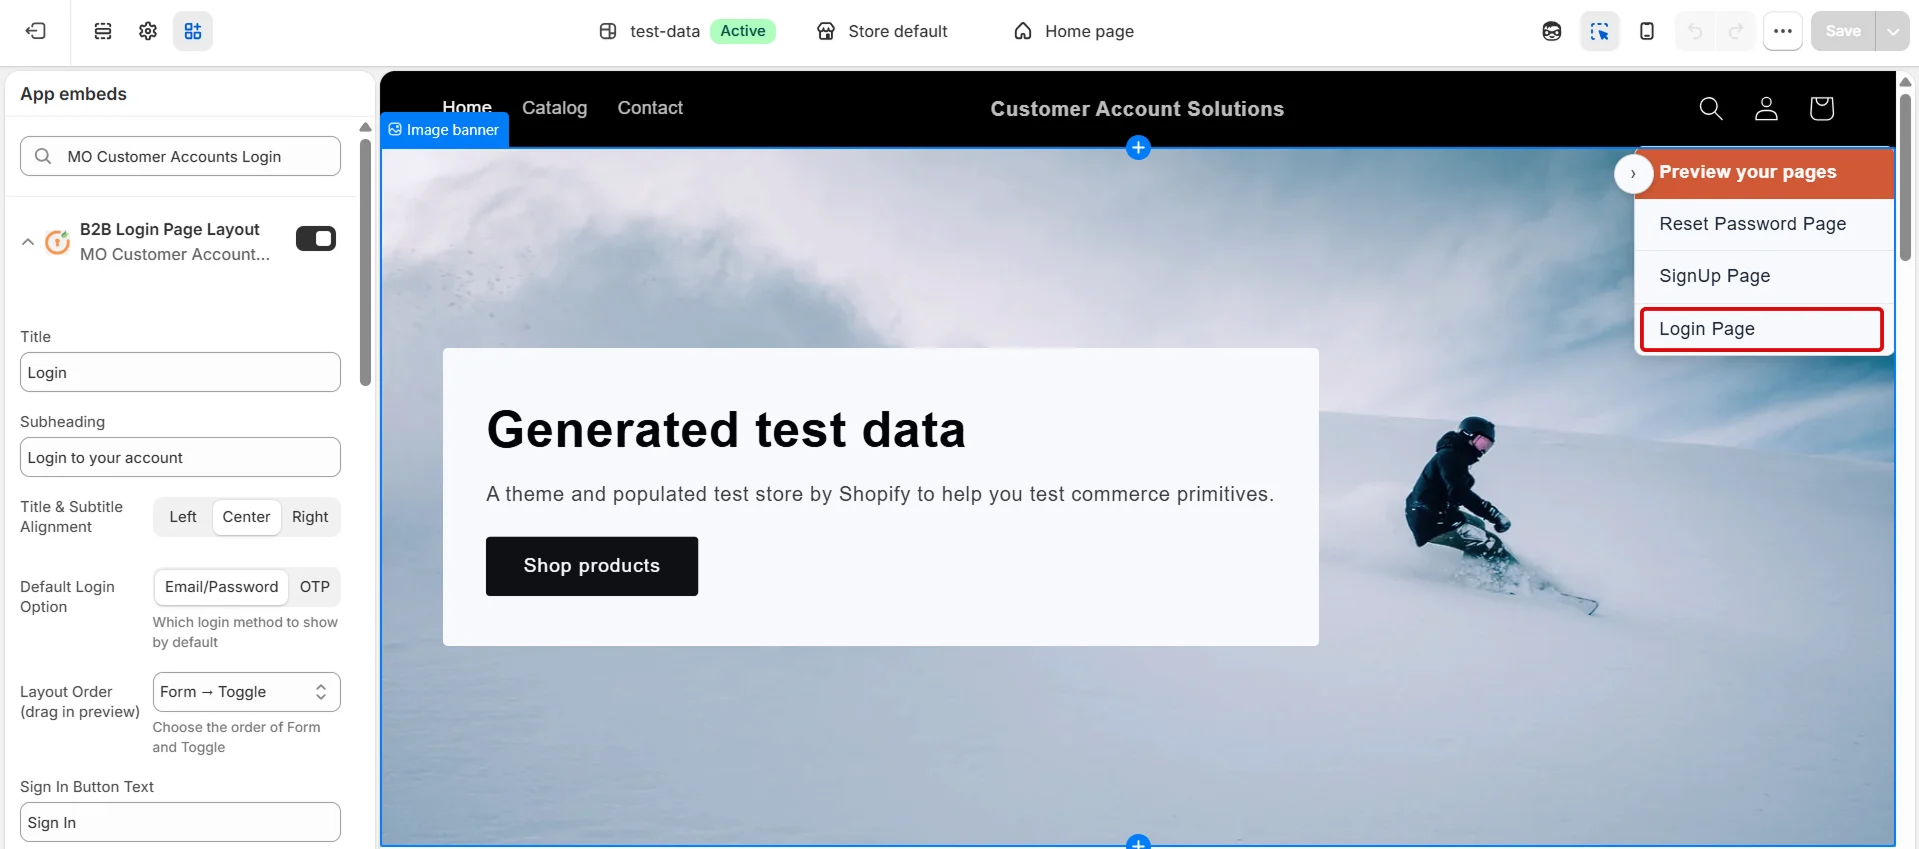Select SignUp Page preview
Viewport: 1919px width, 849px height.
tap(1764, 276)
